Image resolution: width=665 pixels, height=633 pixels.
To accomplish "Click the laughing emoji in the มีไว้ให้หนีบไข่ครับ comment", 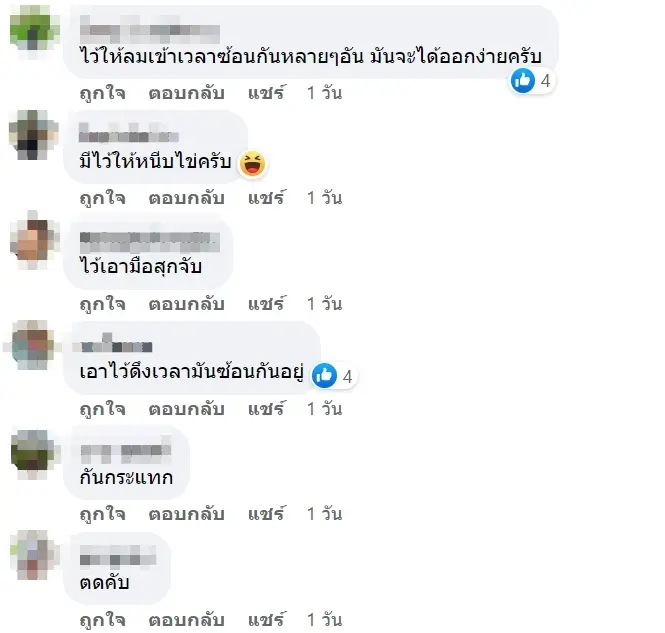I will tap(253, 163).
